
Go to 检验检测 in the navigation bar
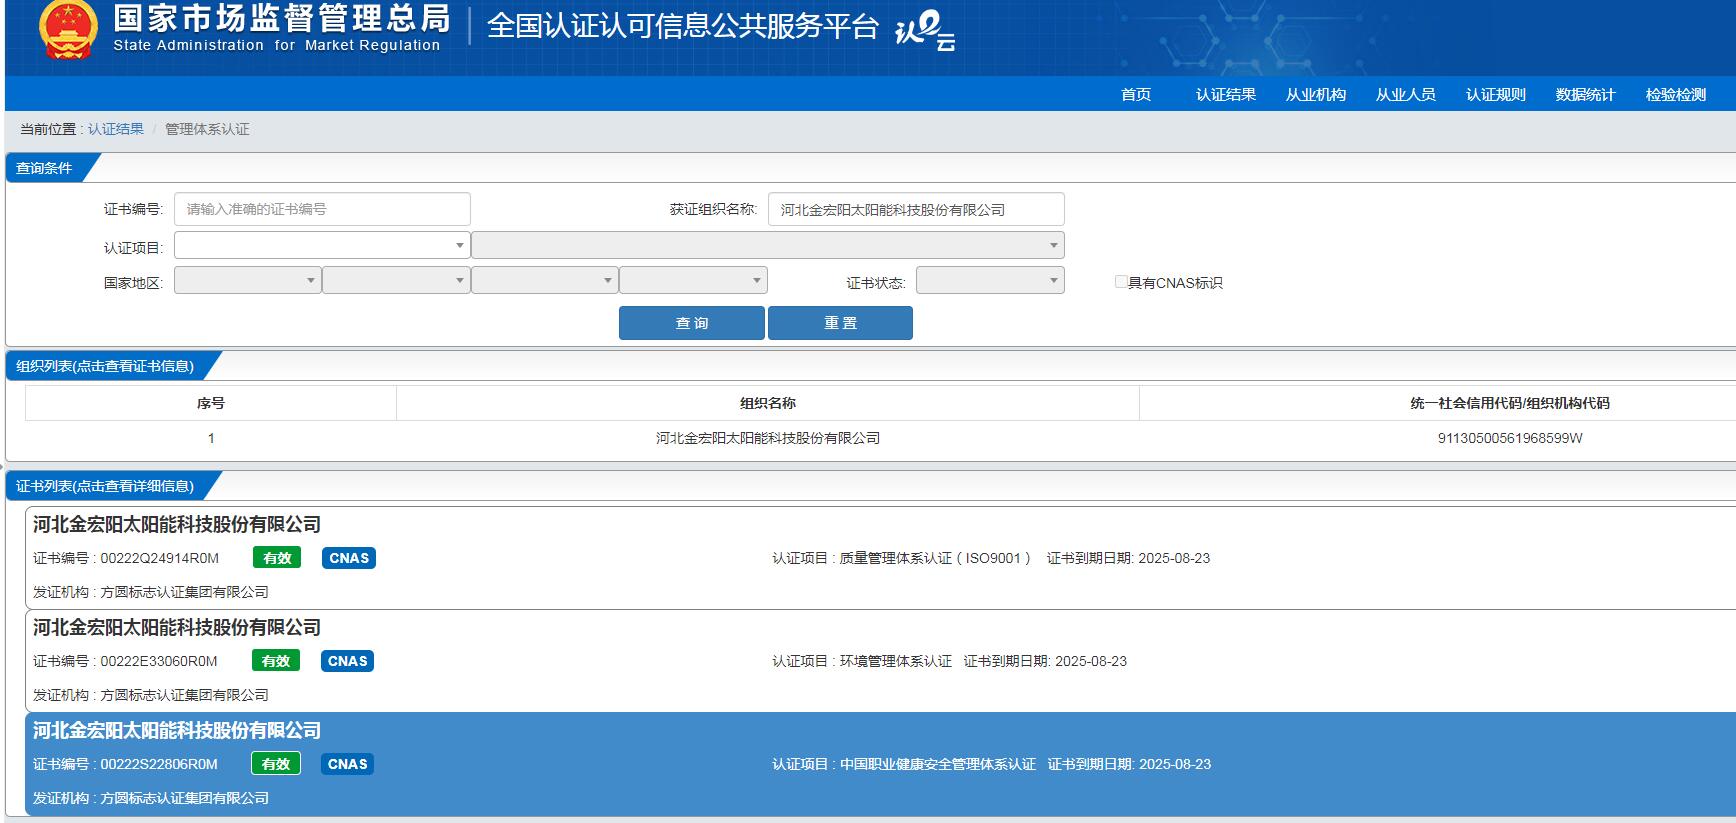tap(1676, 94)
